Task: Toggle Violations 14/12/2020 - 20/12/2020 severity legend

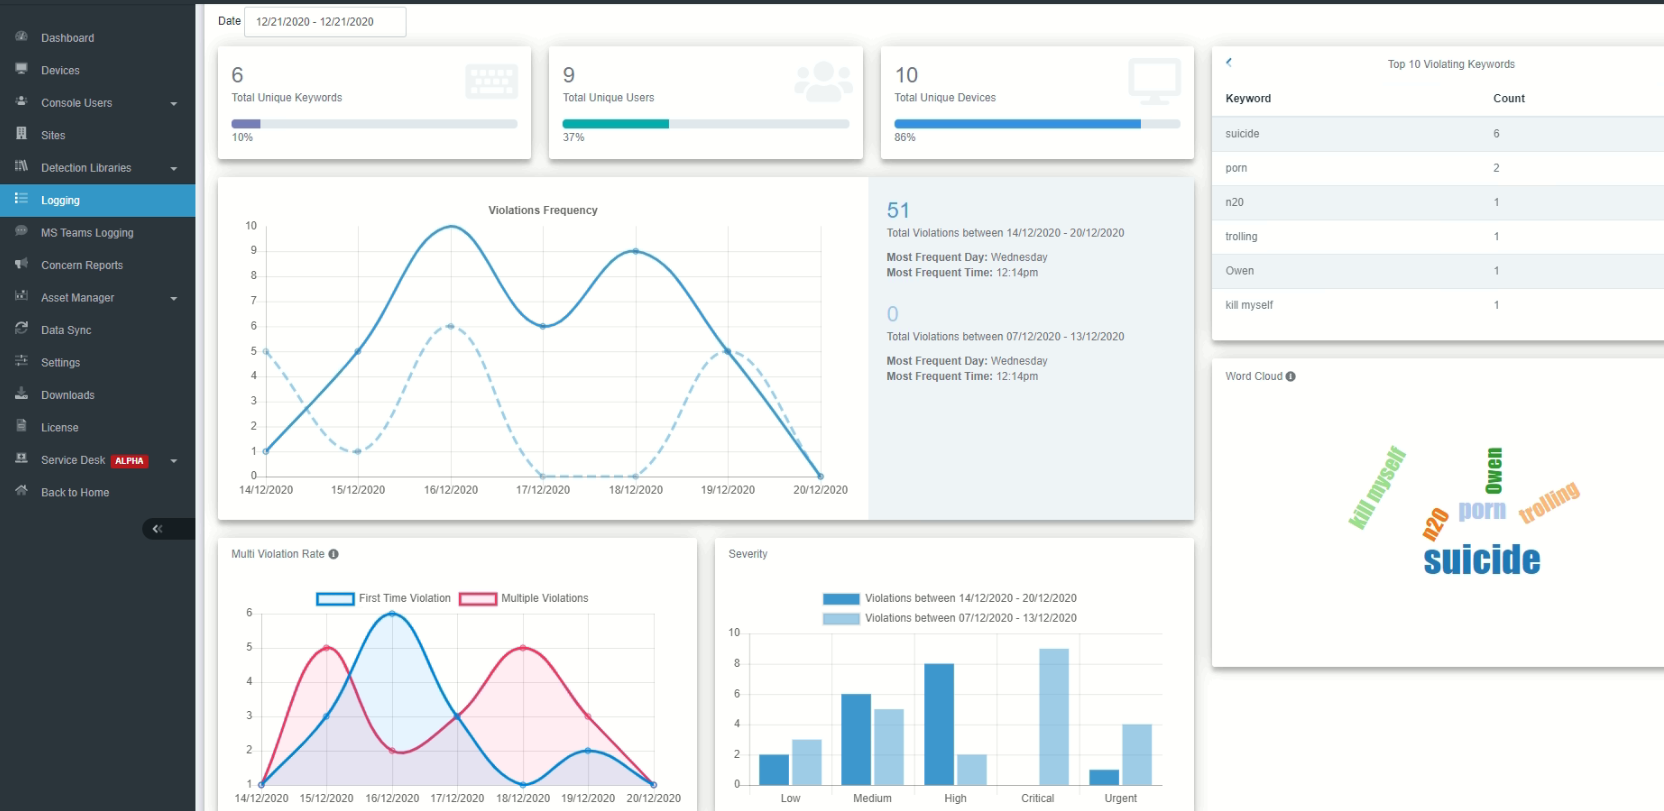Action: coord(950,598)
